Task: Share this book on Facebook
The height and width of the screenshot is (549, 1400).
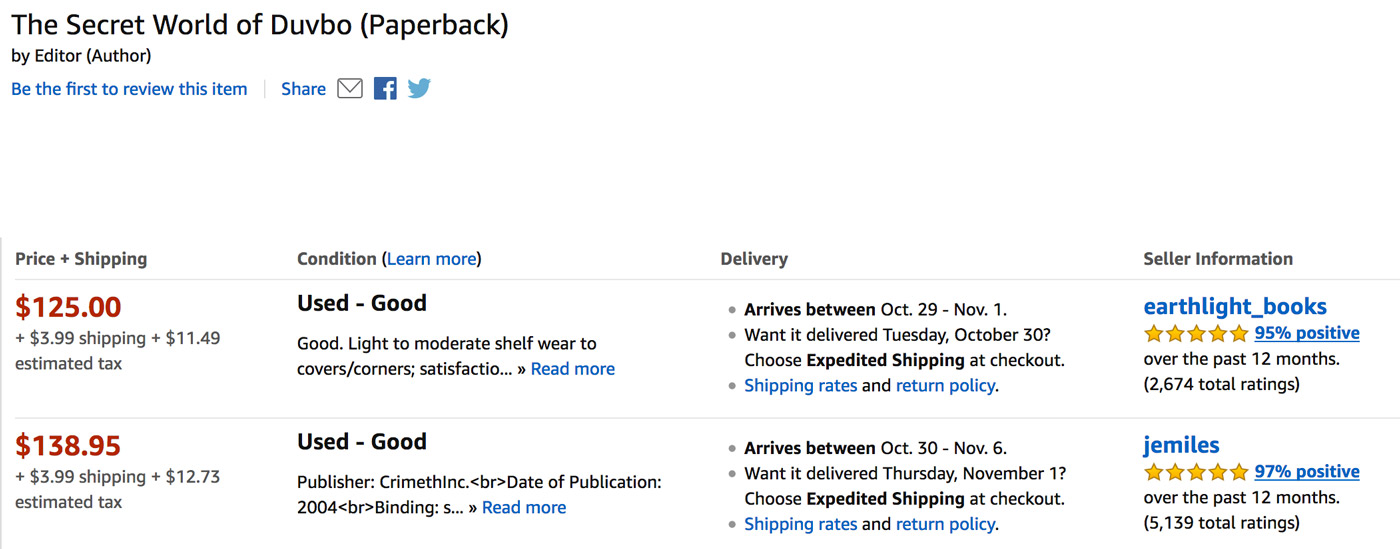Action: point(385,89)
